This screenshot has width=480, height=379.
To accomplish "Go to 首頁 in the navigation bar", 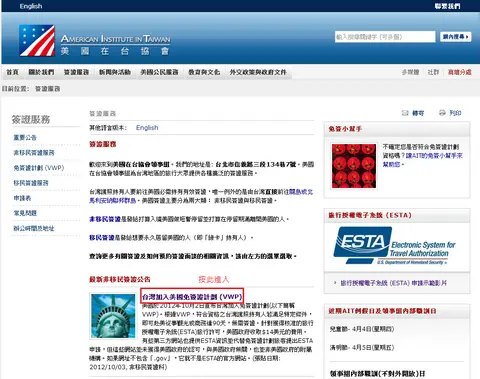I will point(13,72).
